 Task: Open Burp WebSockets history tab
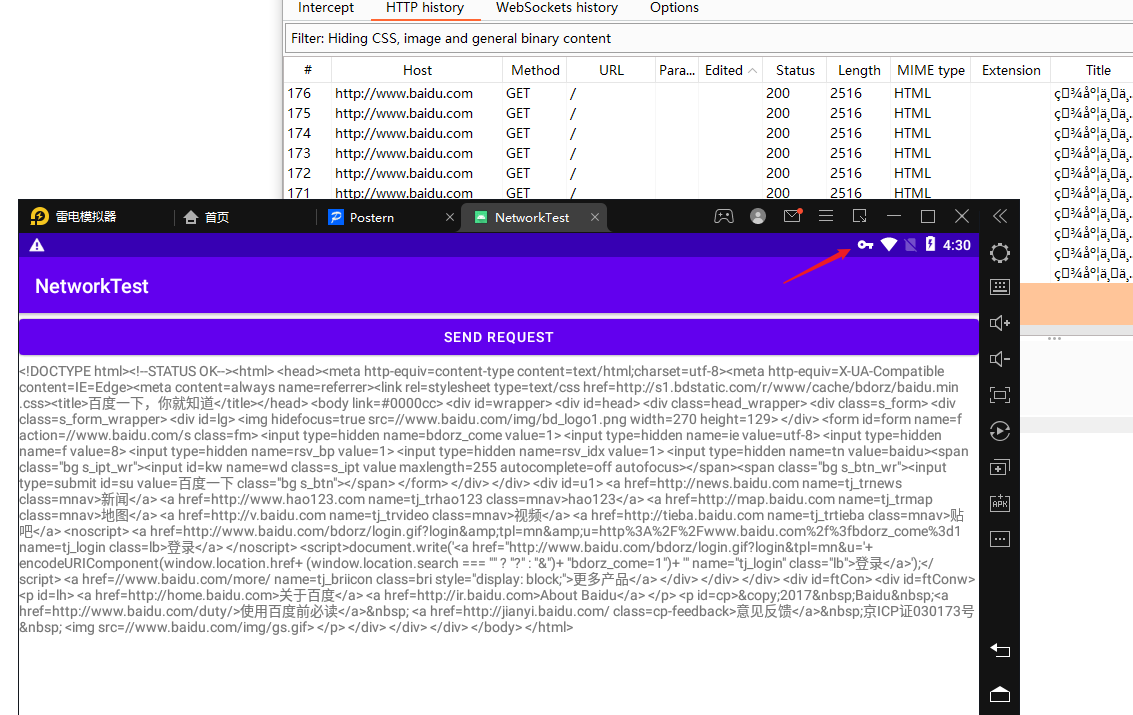[x=556, y=8]
